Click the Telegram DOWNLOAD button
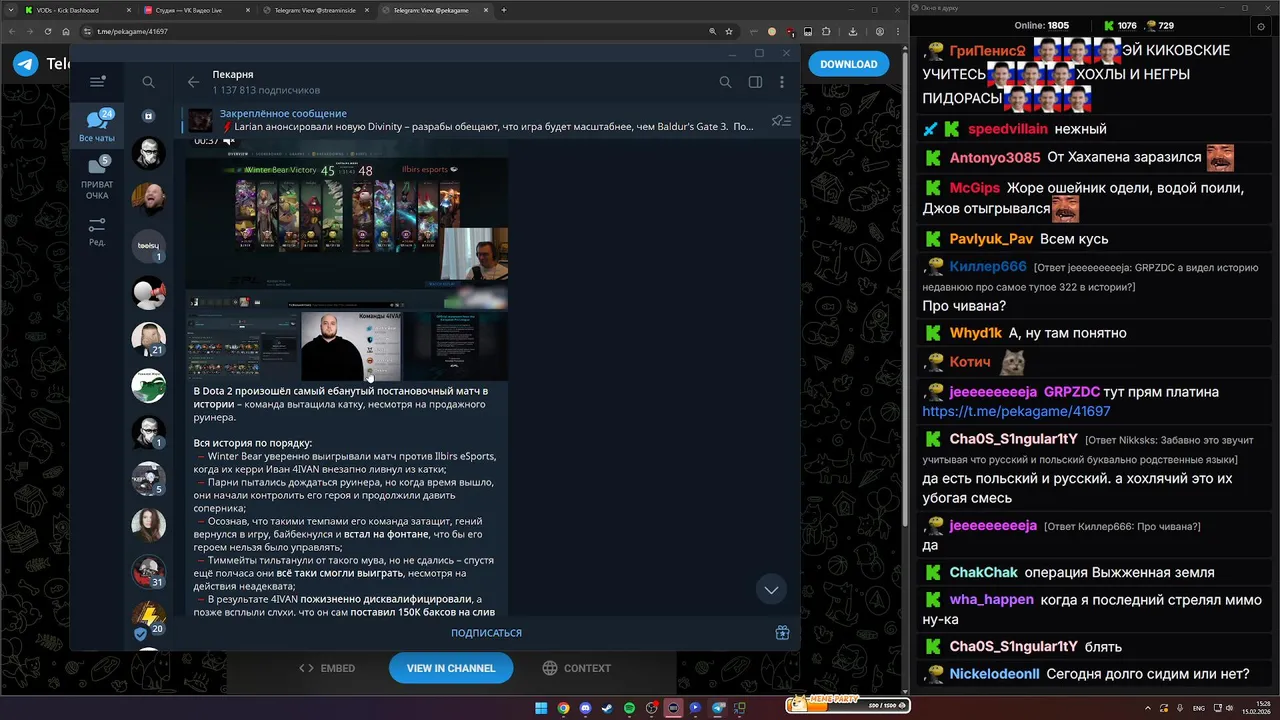 (848, 64)
